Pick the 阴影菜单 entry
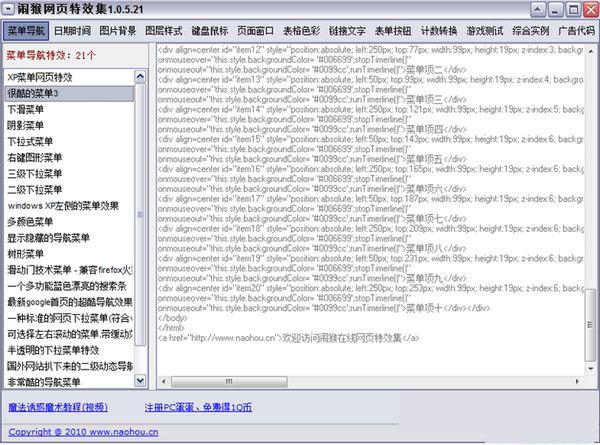The width and height of the screenshot is (600, 445). pos(69,126)
